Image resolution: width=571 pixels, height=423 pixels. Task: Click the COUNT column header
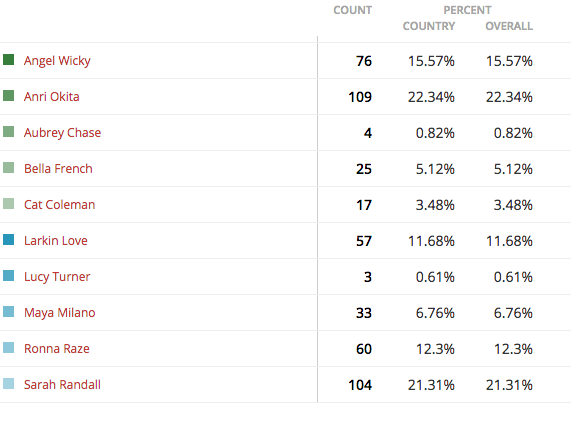click(x=353, y=10)
